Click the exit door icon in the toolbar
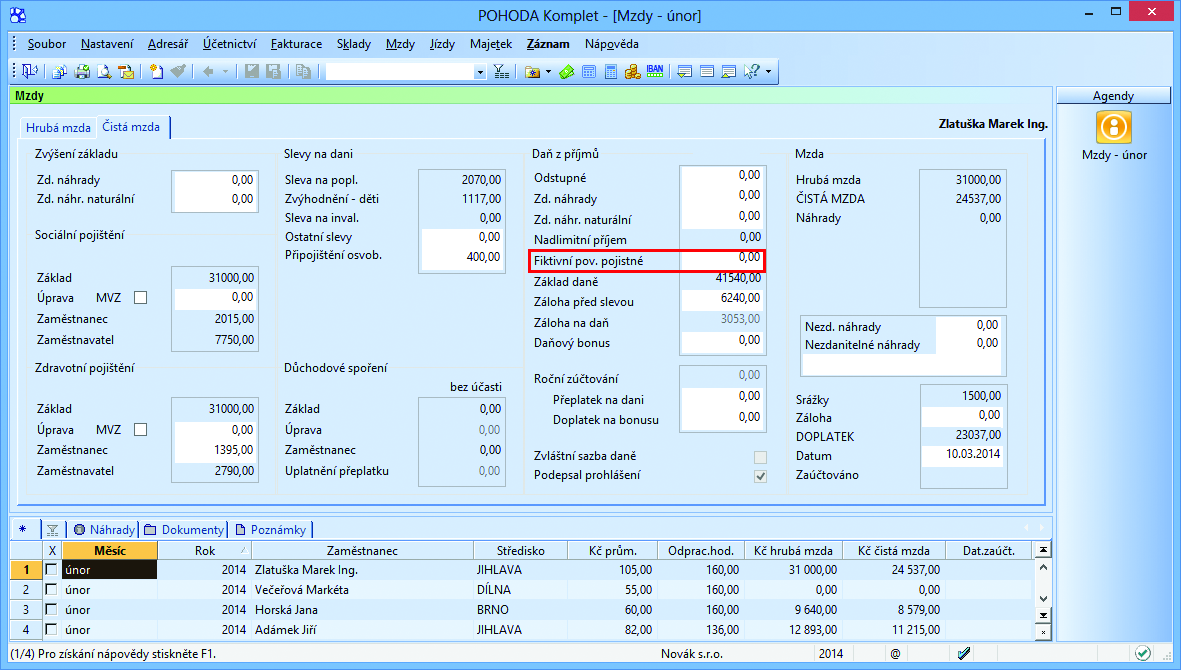 pyautogui.click(x=29, y=72)
